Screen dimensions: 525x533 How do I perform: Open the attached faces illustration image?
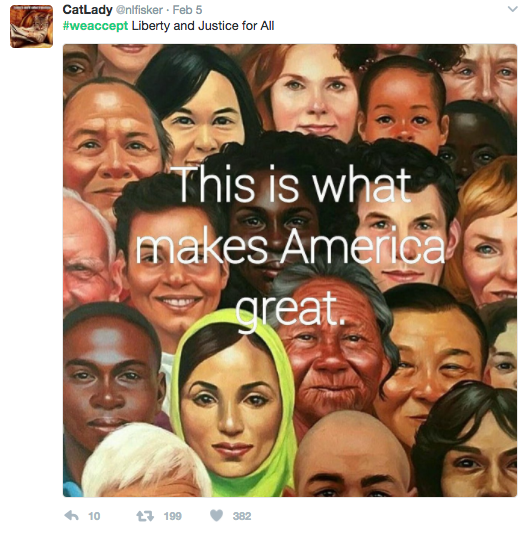click(290, 271)
